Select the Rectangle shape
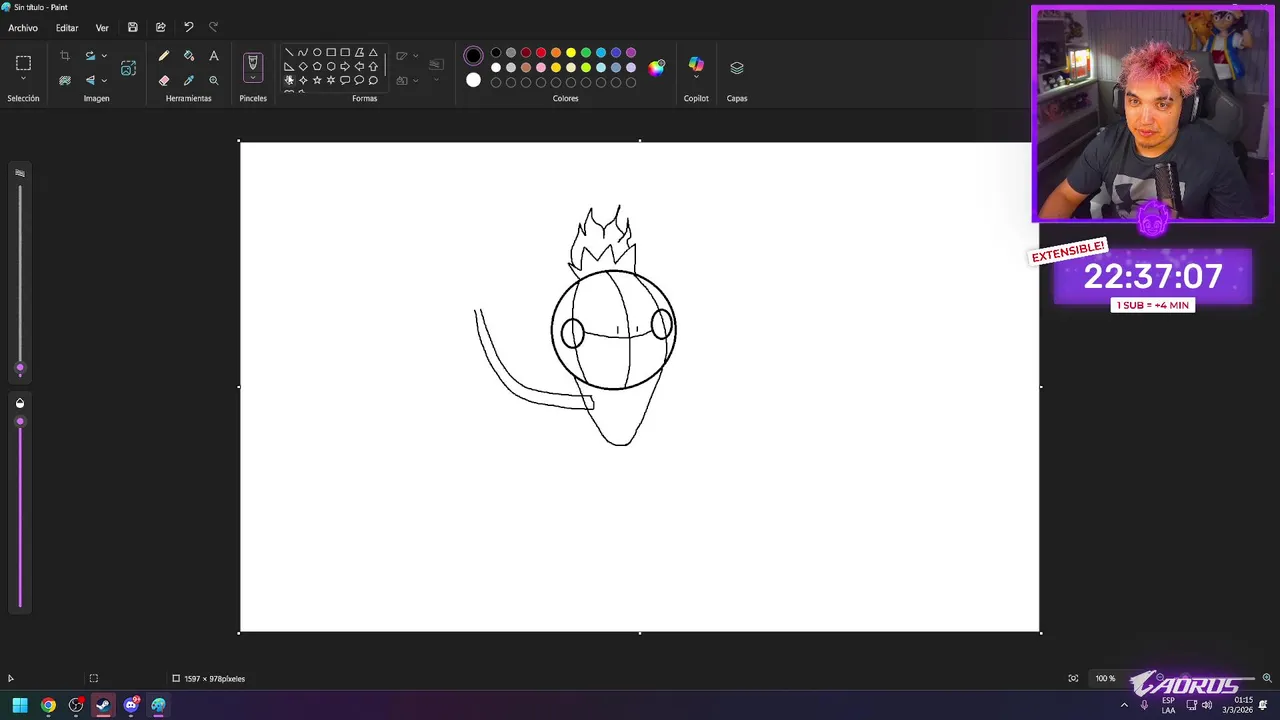The image size is (1280, 720). pyautogui.click(x=331, y=53)
